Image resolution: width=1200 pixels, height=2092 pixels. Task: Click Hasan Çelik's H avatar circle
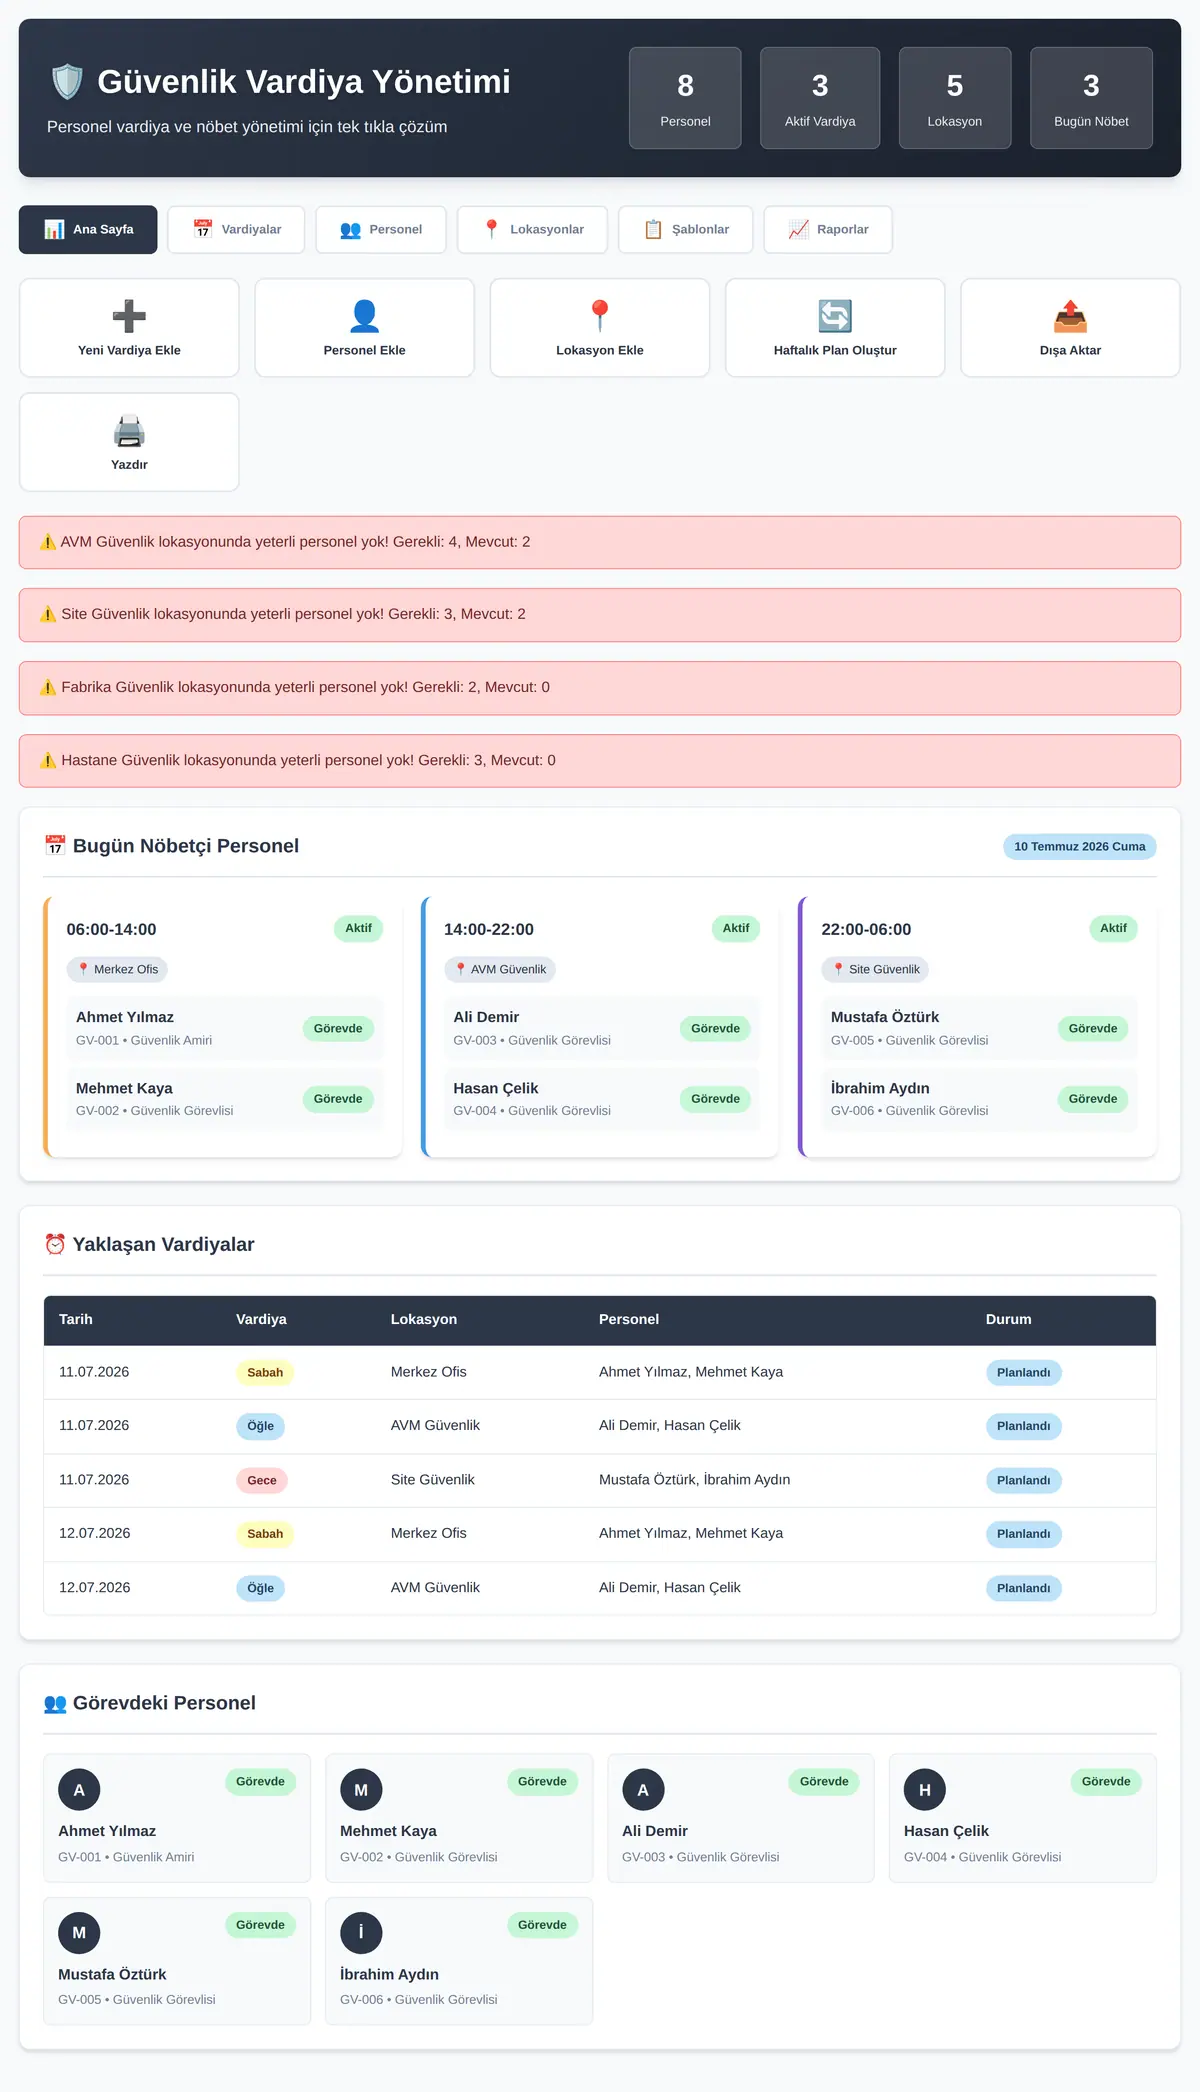[925, 1790]
